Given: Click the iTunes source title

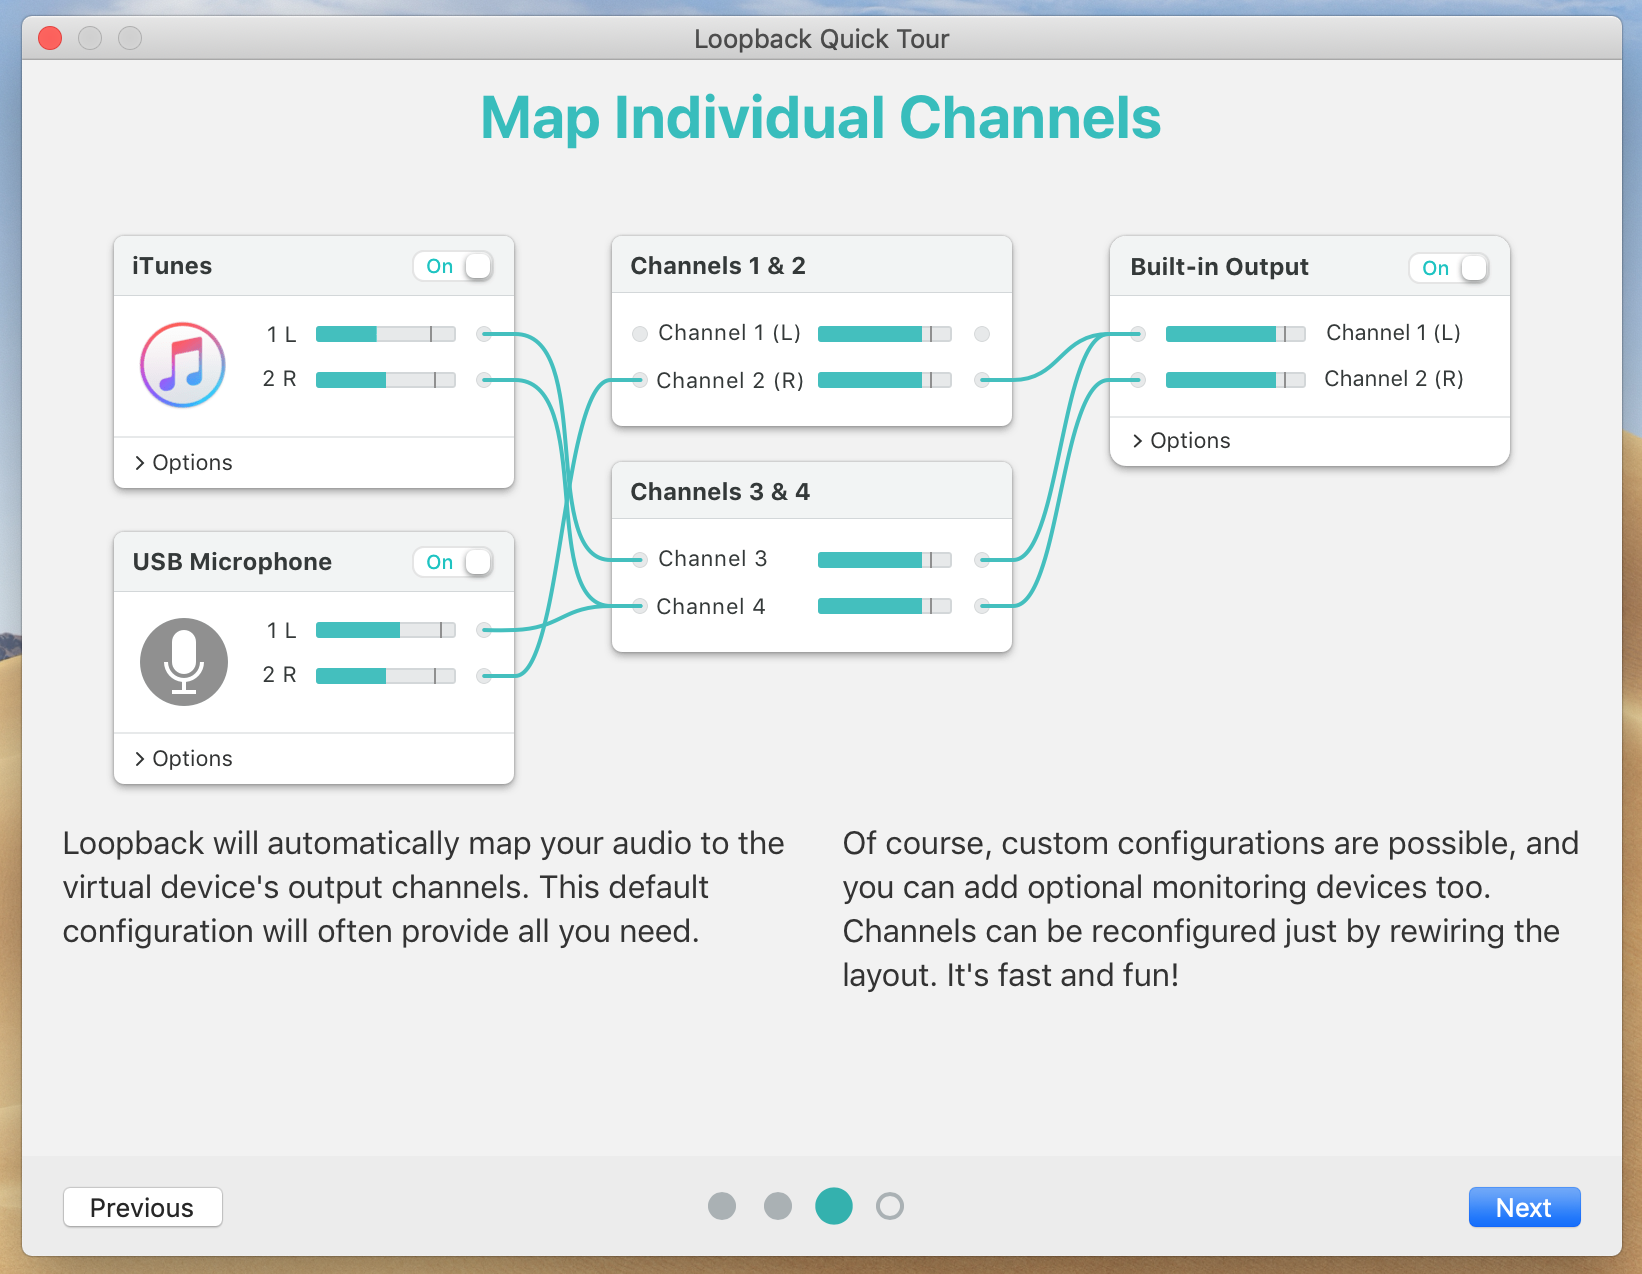Looking at the screenshot, I should click(x=172, y=266).
